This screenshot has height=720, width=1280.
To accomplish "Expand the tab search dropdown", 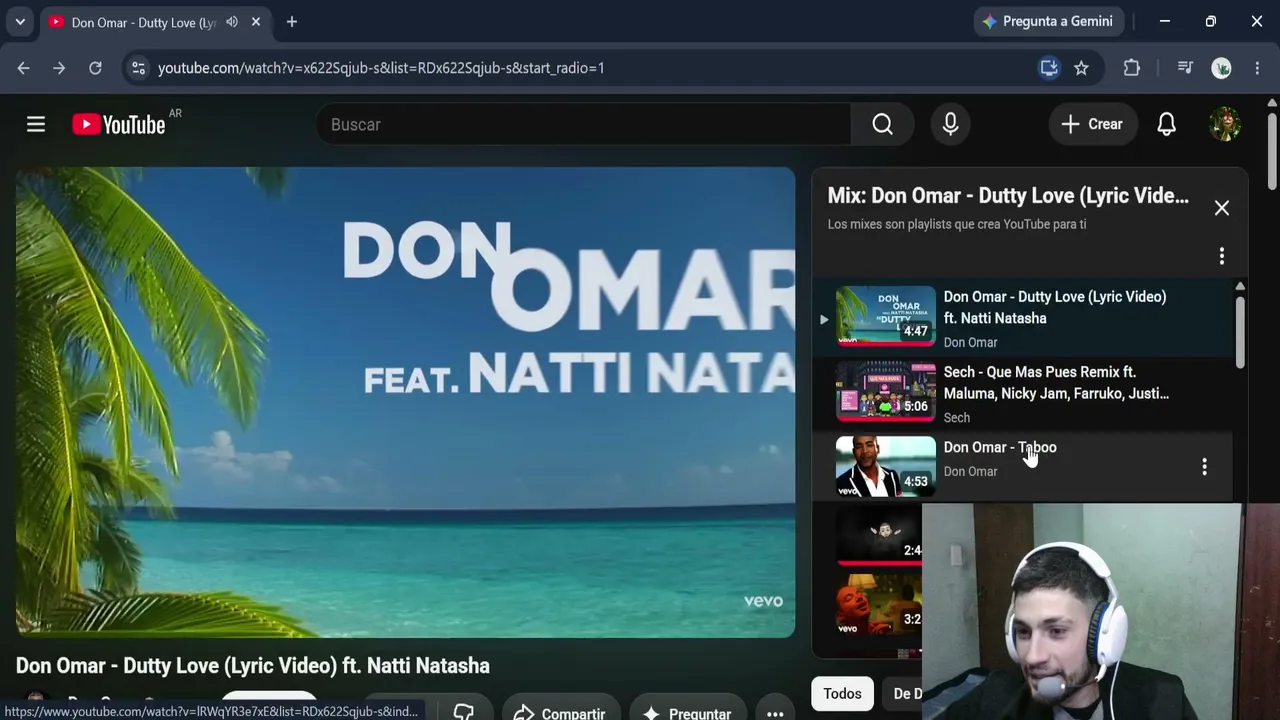I will click(20, 22).
